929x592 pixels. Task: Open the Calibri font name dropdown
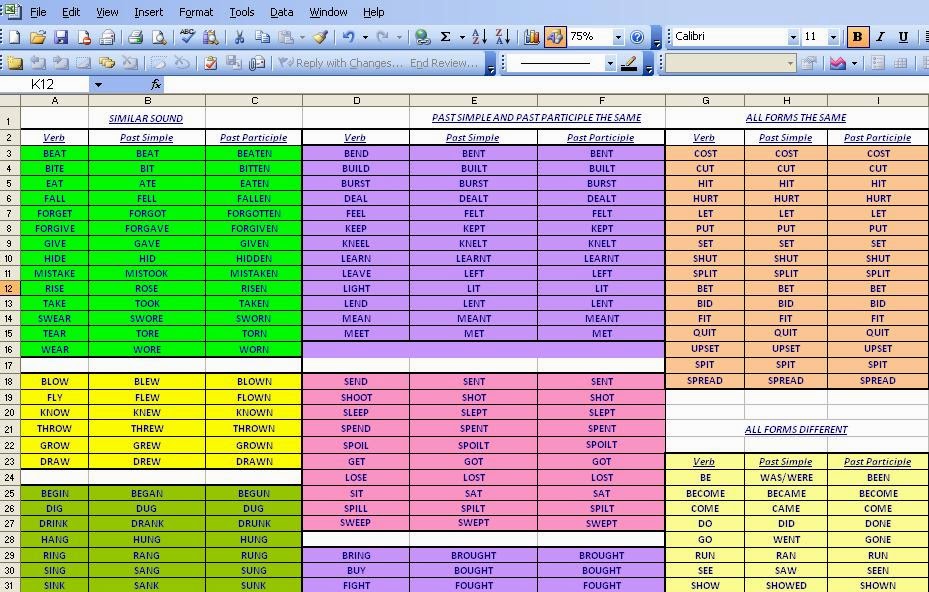(x=793, y=37)
